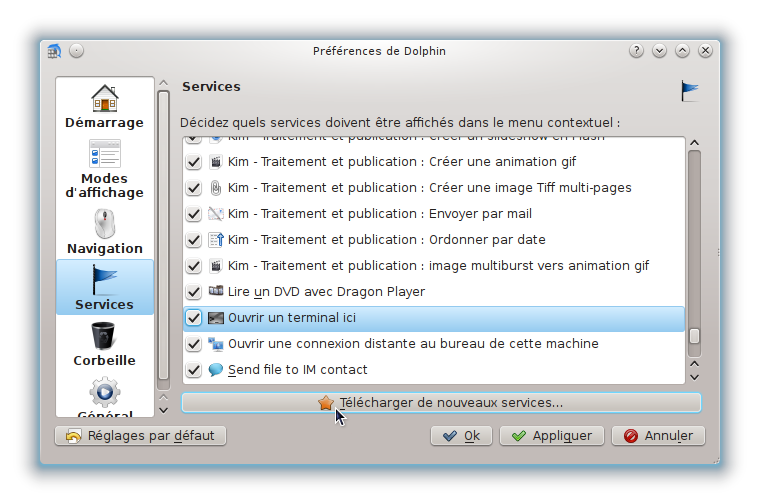This screenshot has width=760, height=504.
Task: Toggle image multiburst vers animation gif checkbox
Action: (193, 266)
